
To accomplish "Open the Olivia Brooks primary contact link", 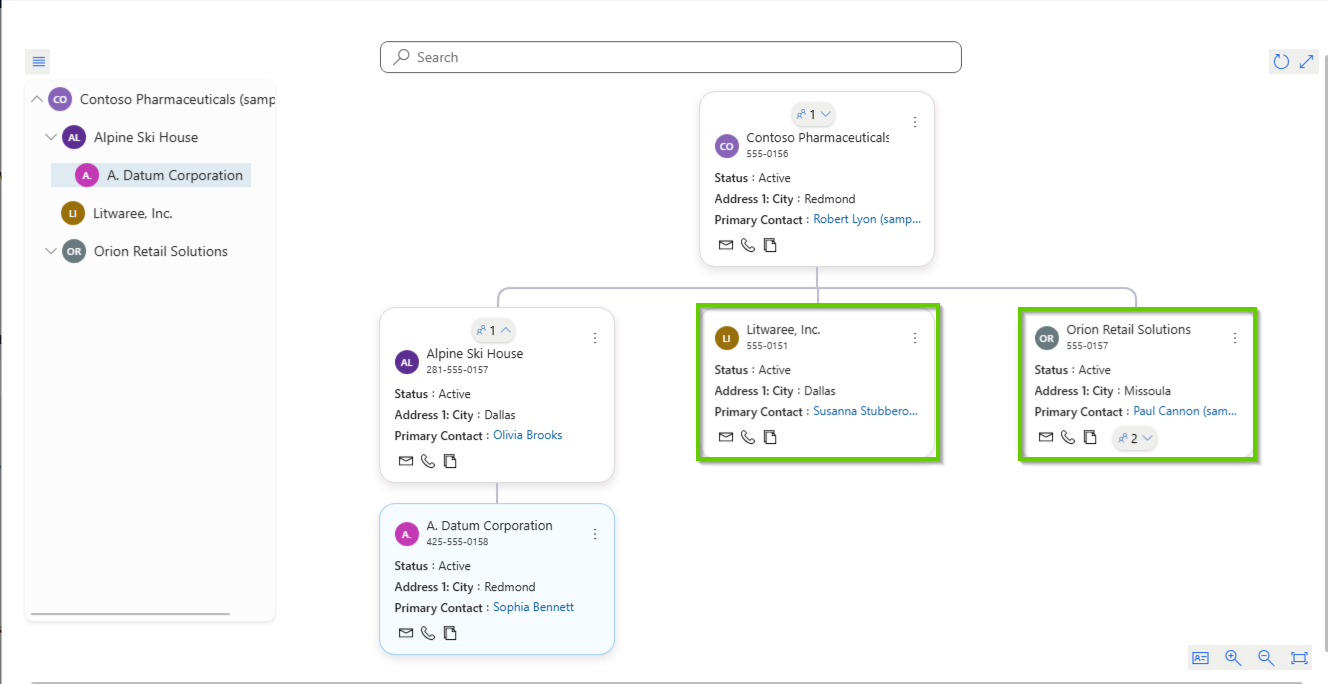I will coord(527,435).
